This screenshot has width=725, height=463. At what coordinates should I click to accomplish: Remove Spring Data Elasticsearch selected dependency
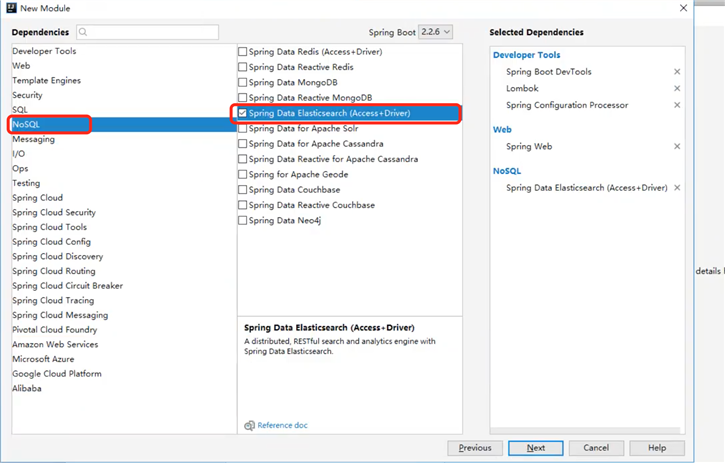coord(677,188)
